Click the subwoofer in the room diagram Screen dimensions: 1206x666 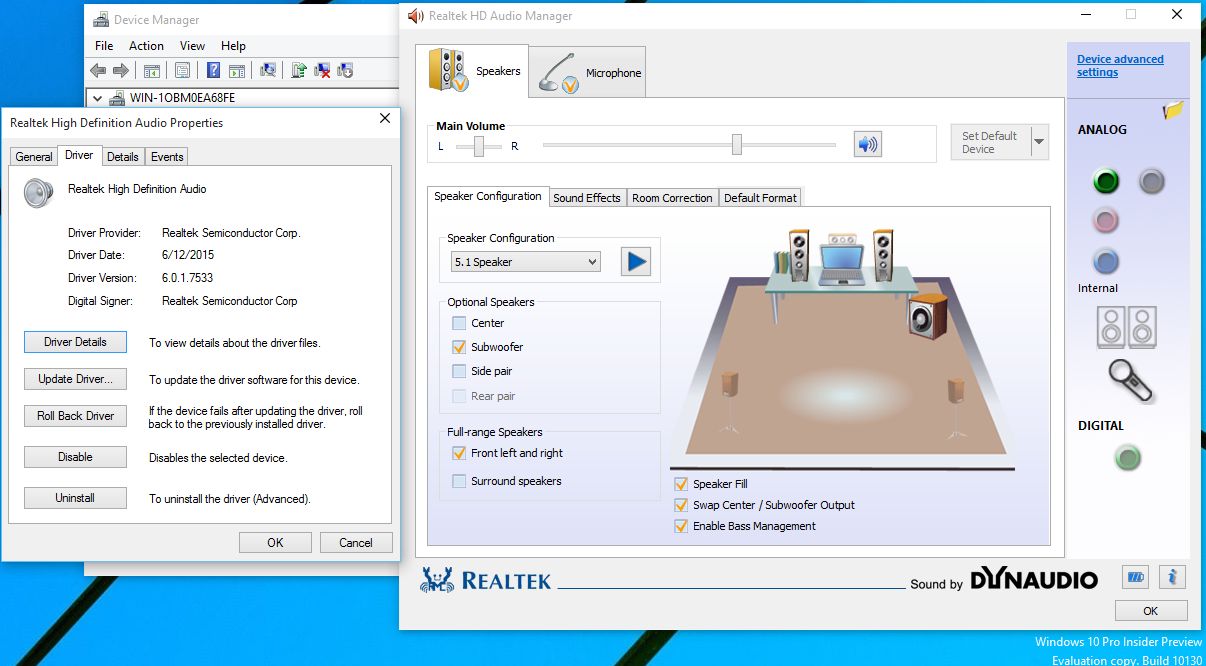coord(928,316)
